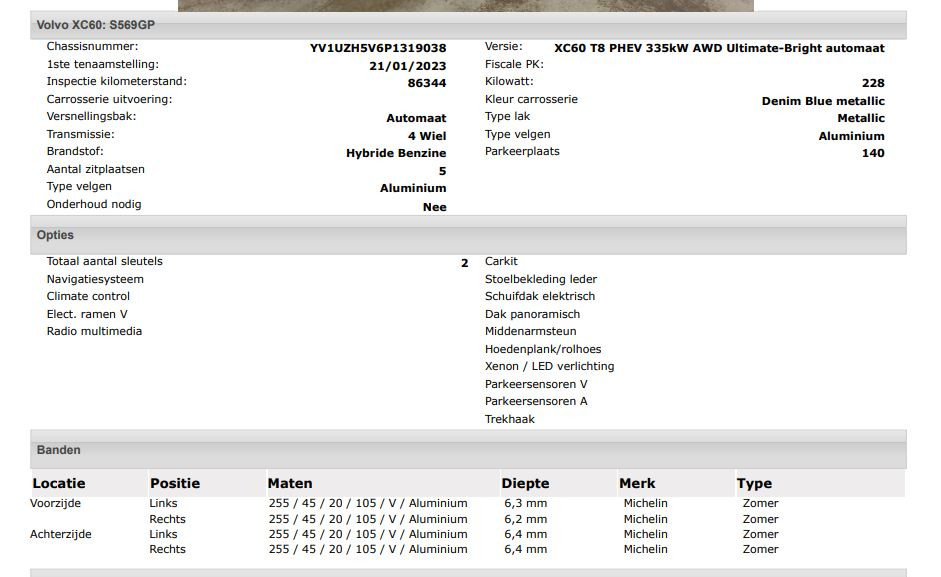Viewport: 941px width, 577px height.
Task: Select the "Denim Blue metallic" colour value
Action: [822, 101]
